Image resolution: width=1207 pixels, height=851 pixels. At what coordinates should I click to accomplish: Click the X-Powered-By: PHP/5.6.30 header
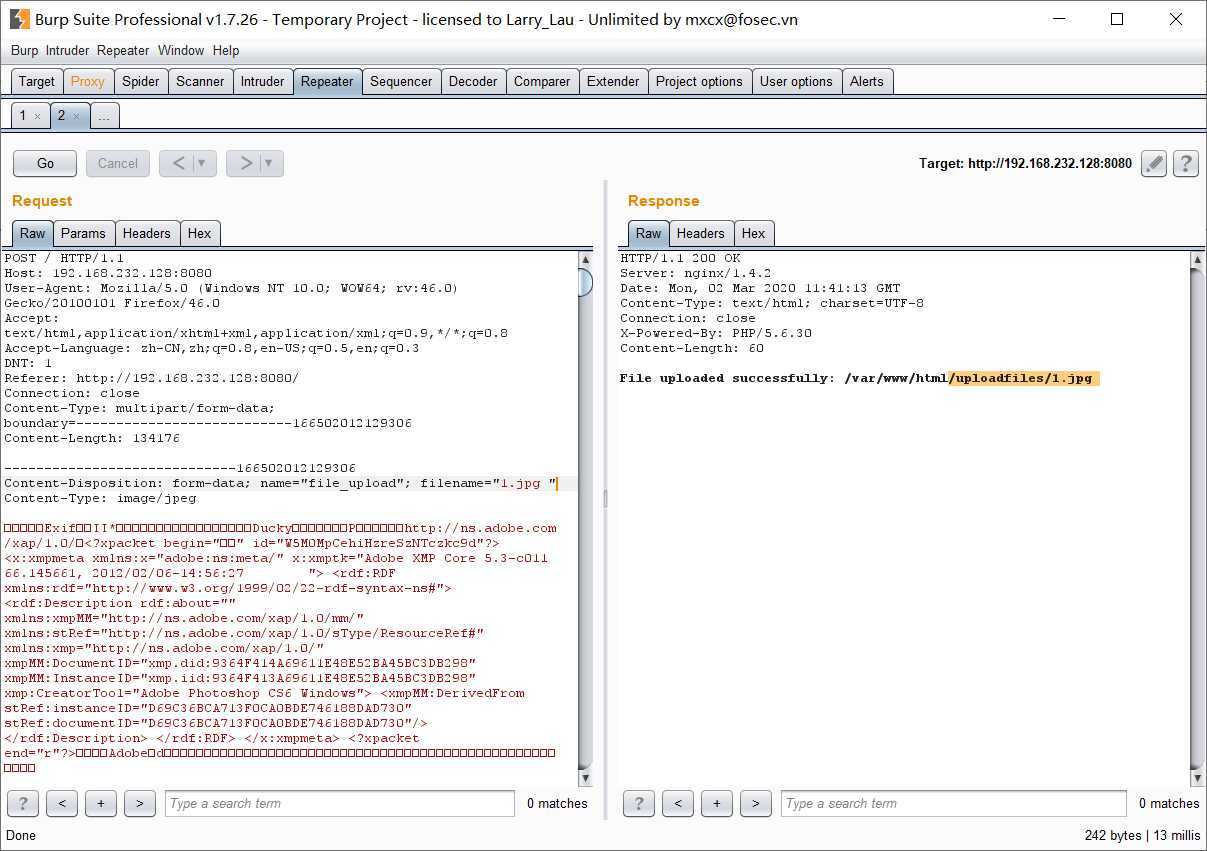(716, 333)
